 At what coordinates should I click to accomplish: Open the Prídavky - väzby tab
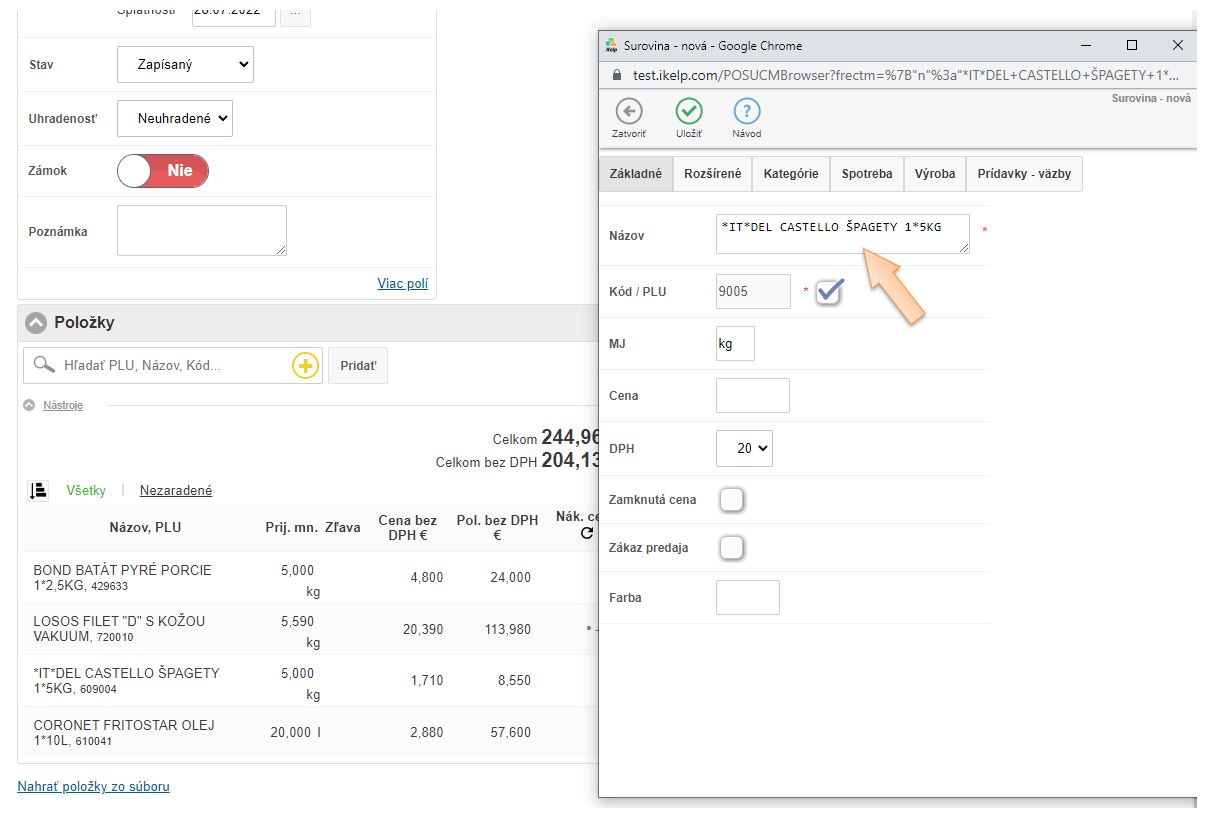coord(1024,173)
